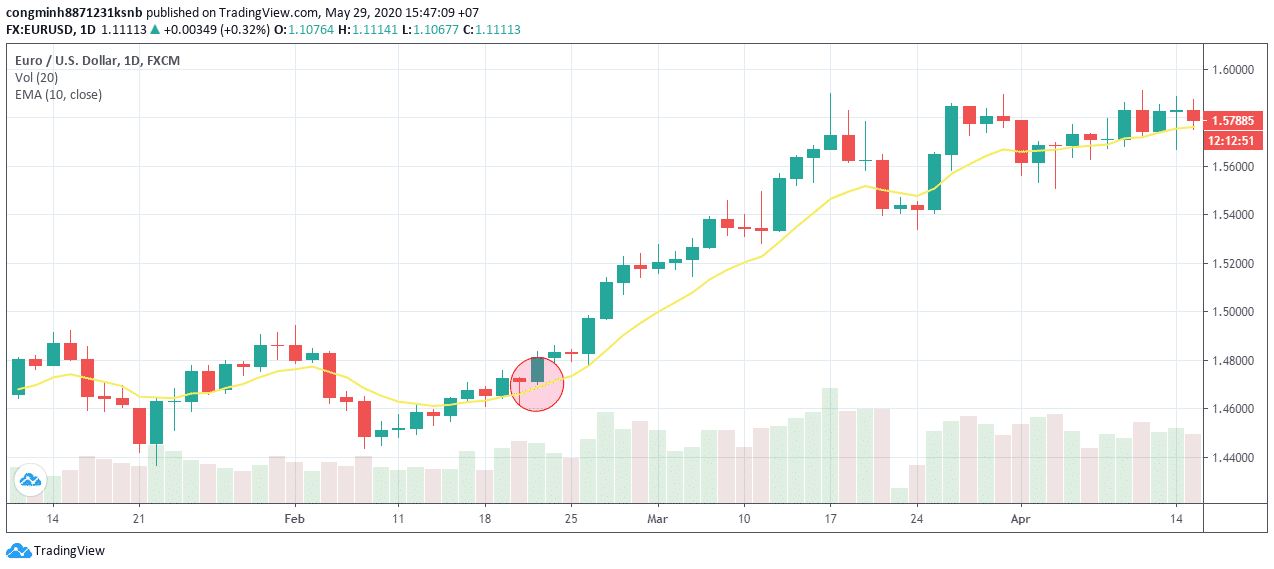This screenshot has width=1274, height=569.
Task: Click the Feb label on the time axis
Action: click(294, 519)
